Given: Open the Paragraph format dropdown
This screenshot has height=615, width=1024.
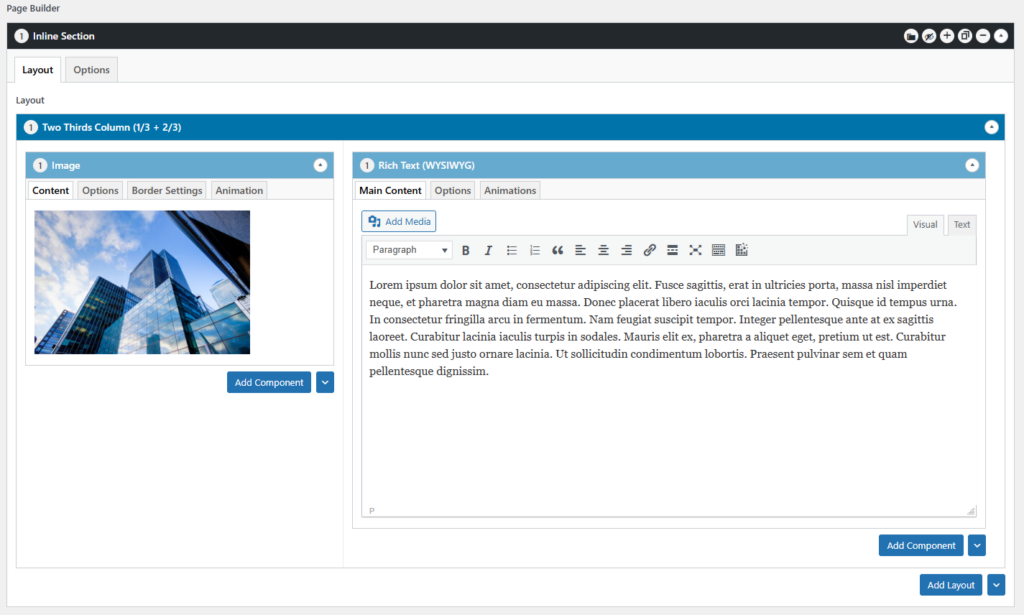Looking at the screenshot, I should [409, 250].
